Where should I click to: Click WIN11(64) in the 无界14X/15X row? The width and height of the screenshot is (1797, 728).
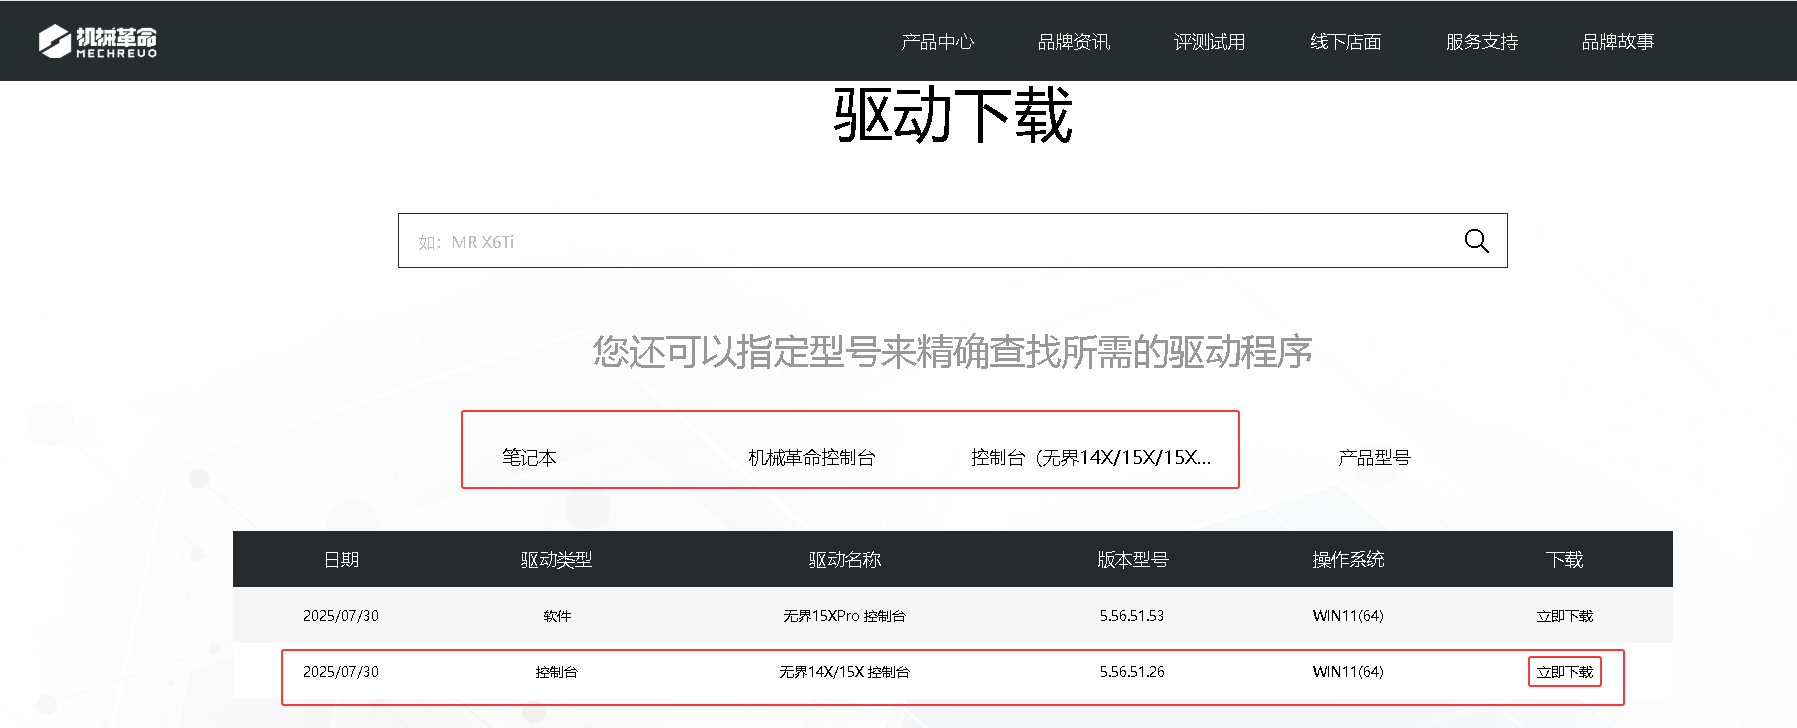click(x=1348, y=672)
